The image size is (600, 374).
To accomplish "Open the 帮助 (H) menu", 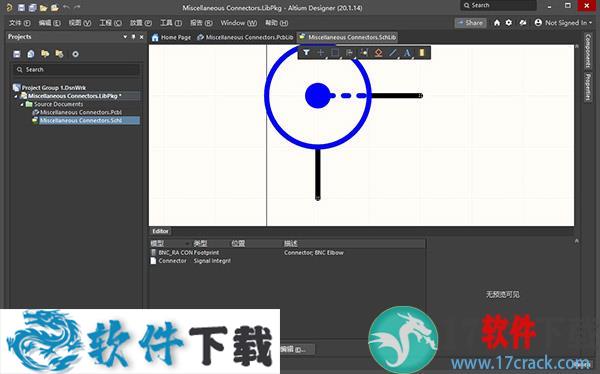I will (x=276, y=23).
